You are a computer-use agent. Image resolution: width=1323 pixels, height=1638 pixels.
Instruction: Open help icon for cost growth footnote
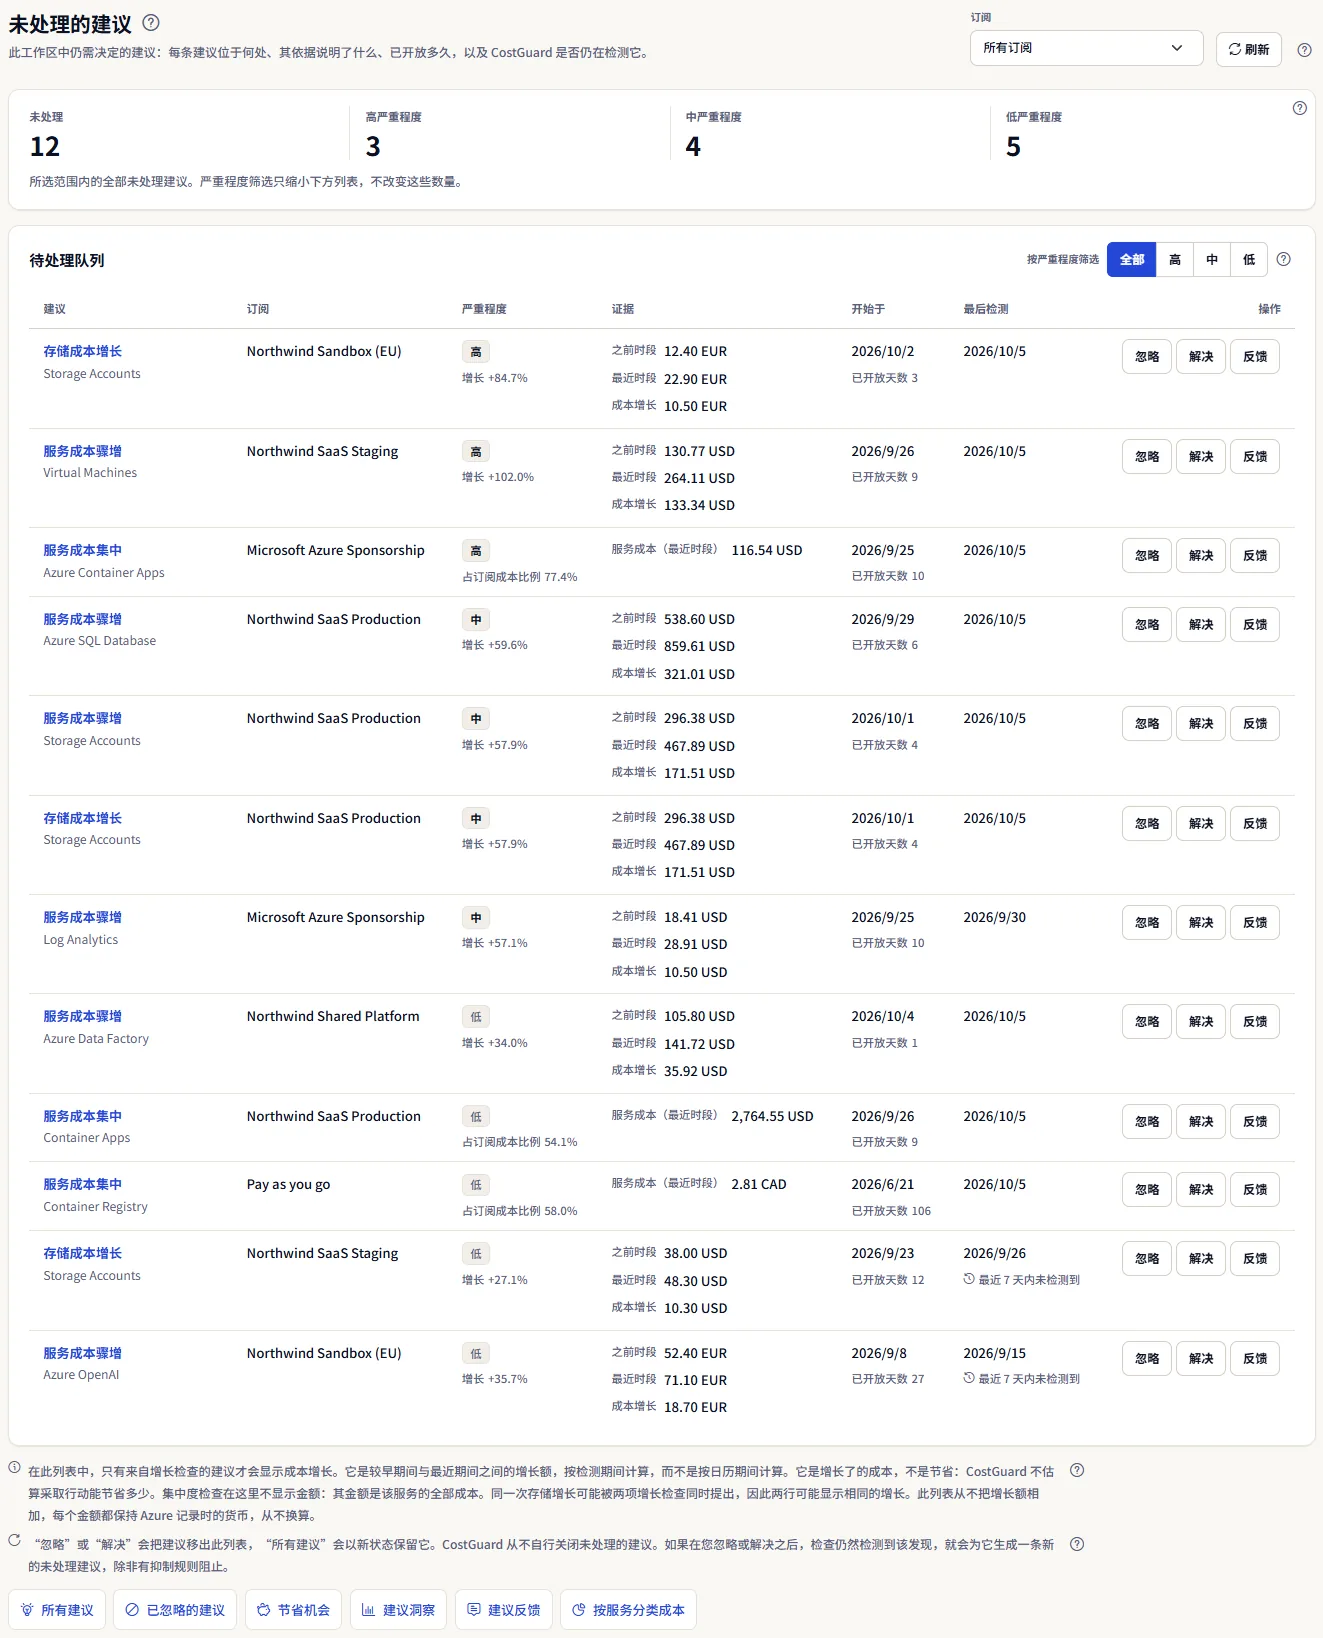(1077, 1470)
